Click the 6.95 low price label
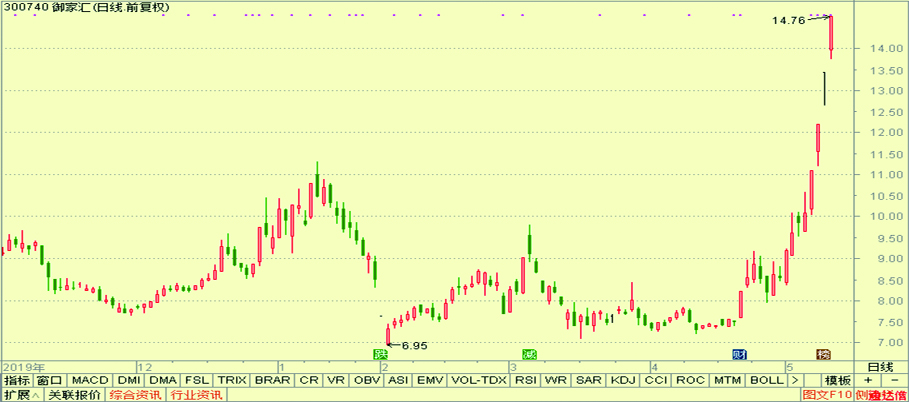909x402 pixels. tap(414, 346)
